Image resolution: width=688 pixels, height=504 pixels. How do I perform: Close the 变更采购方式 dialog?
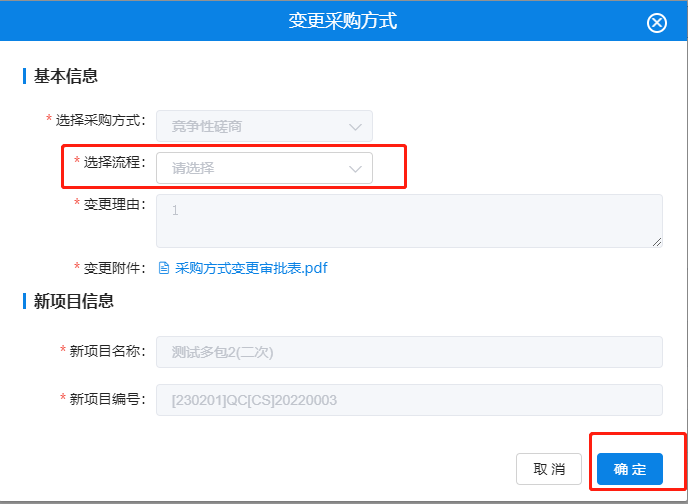pos(656,23)
